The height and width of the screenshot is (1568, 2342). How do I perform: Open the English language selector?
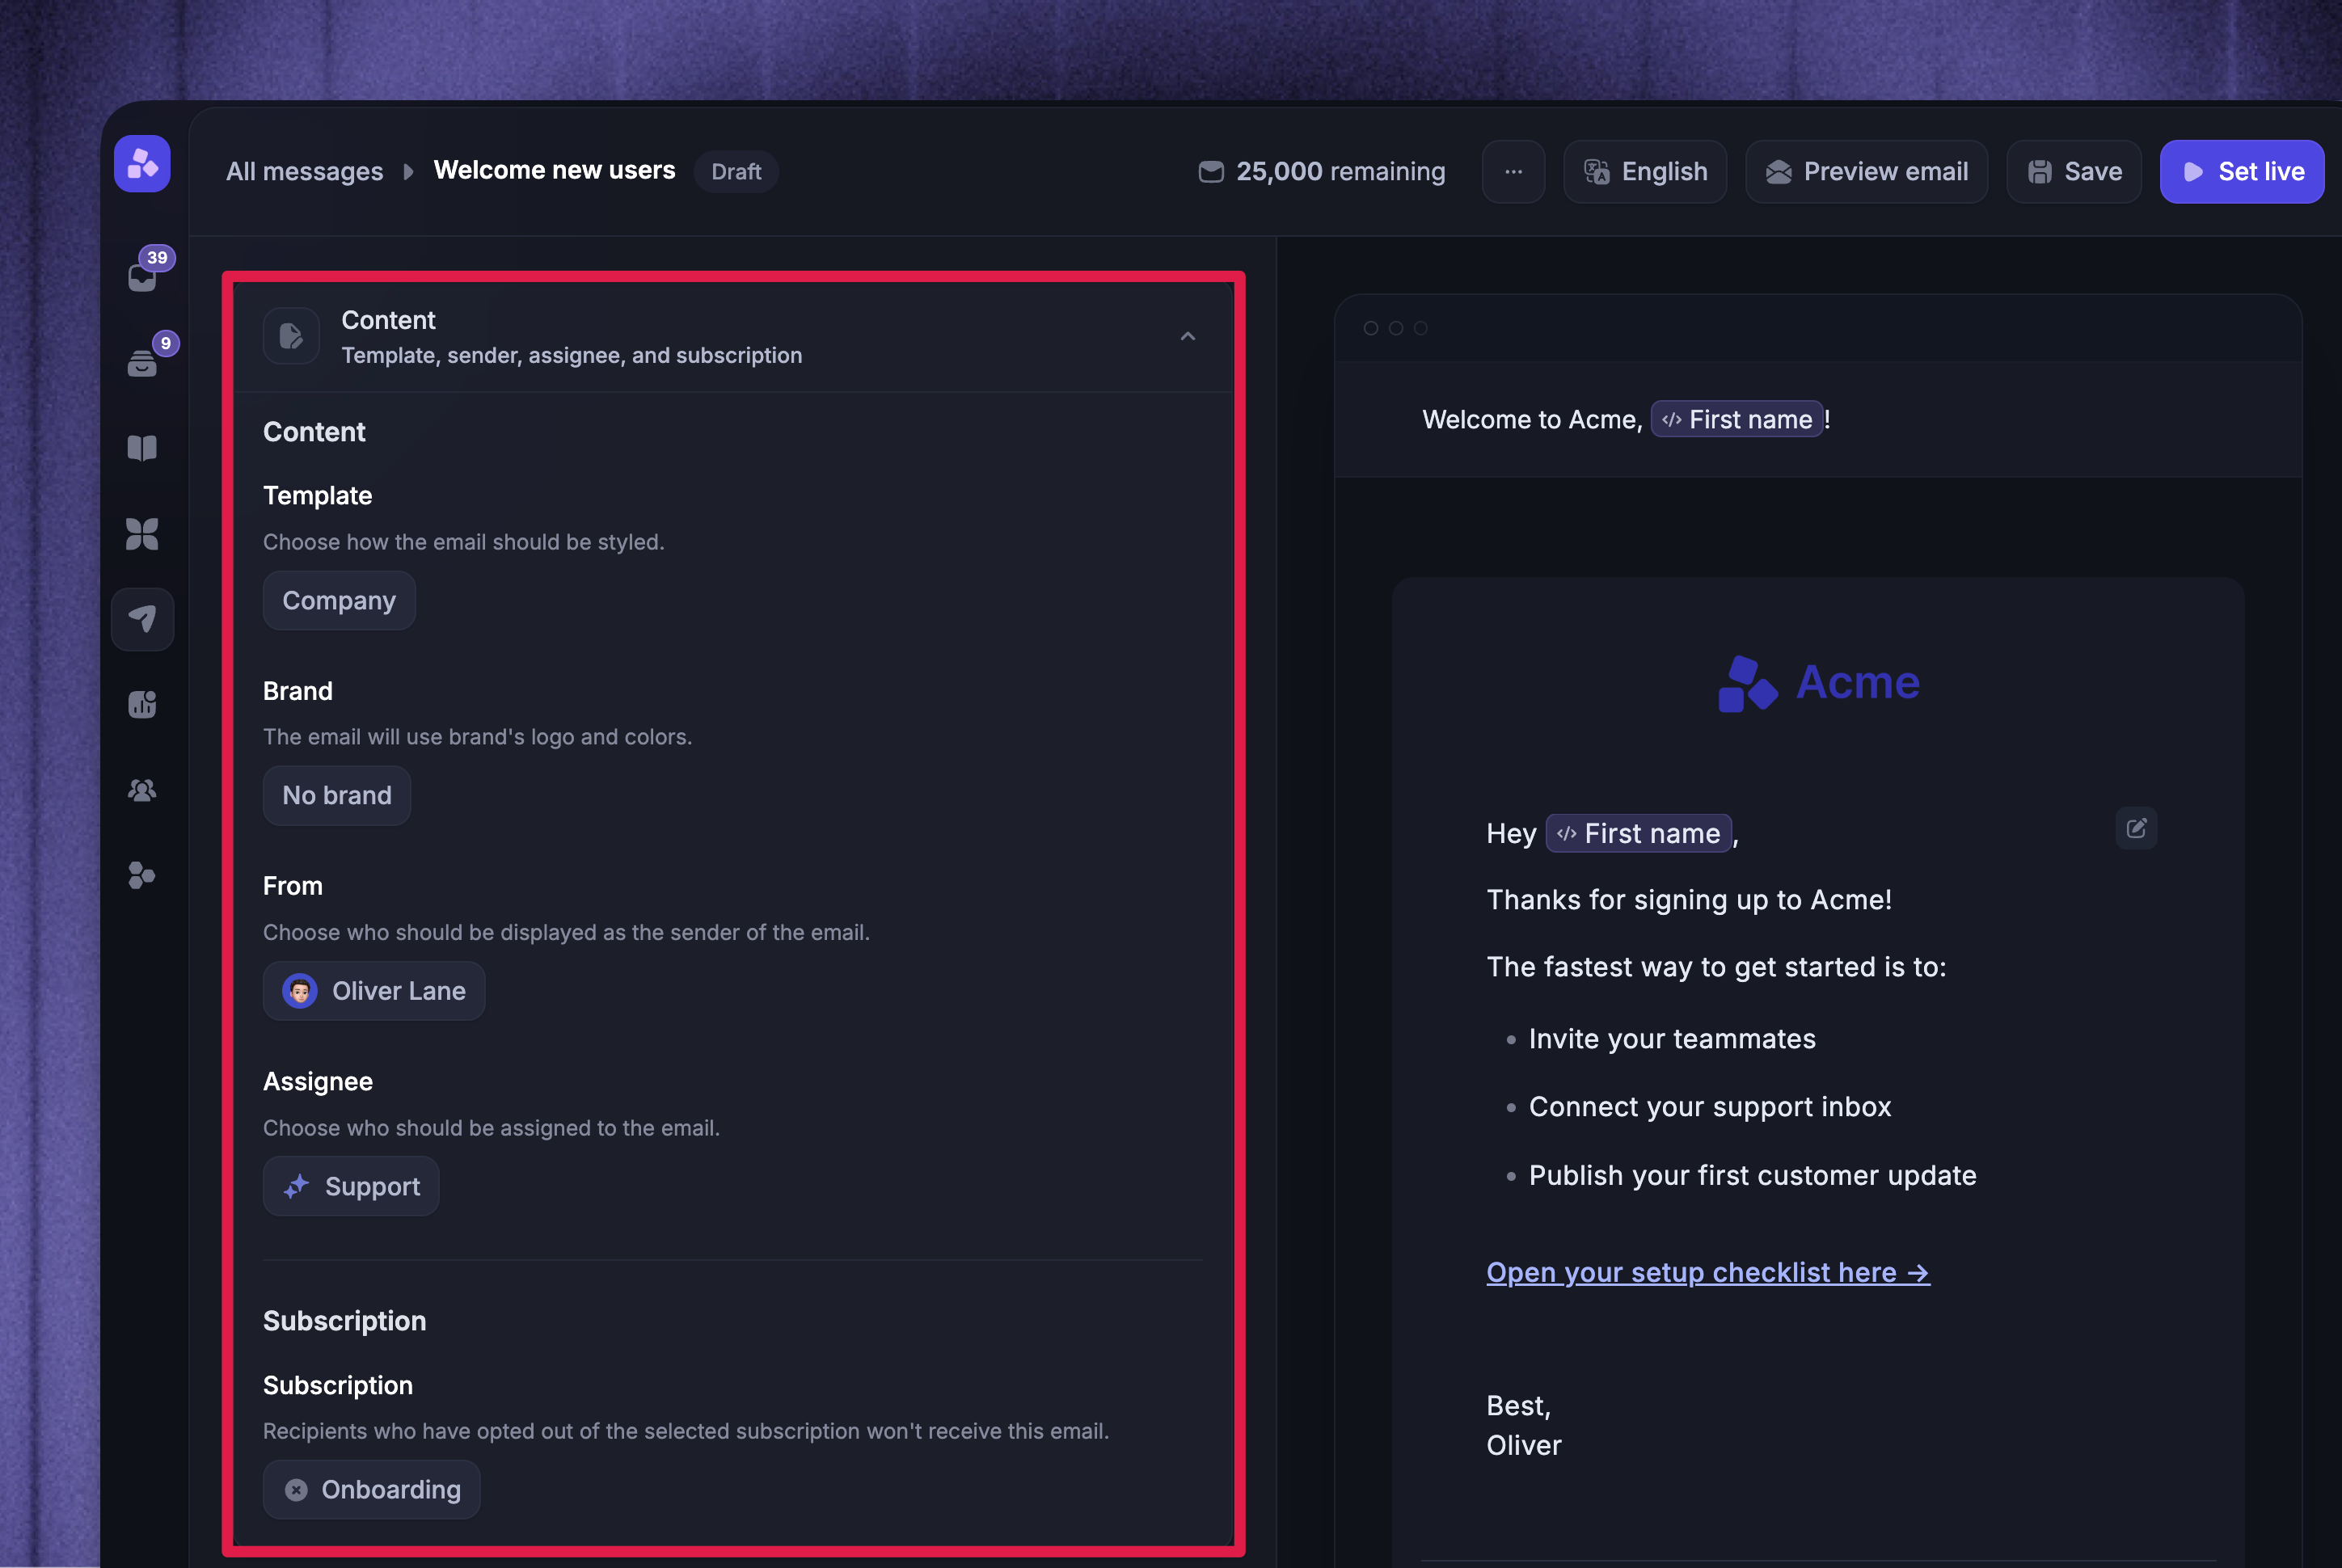tap(1645, 172)
